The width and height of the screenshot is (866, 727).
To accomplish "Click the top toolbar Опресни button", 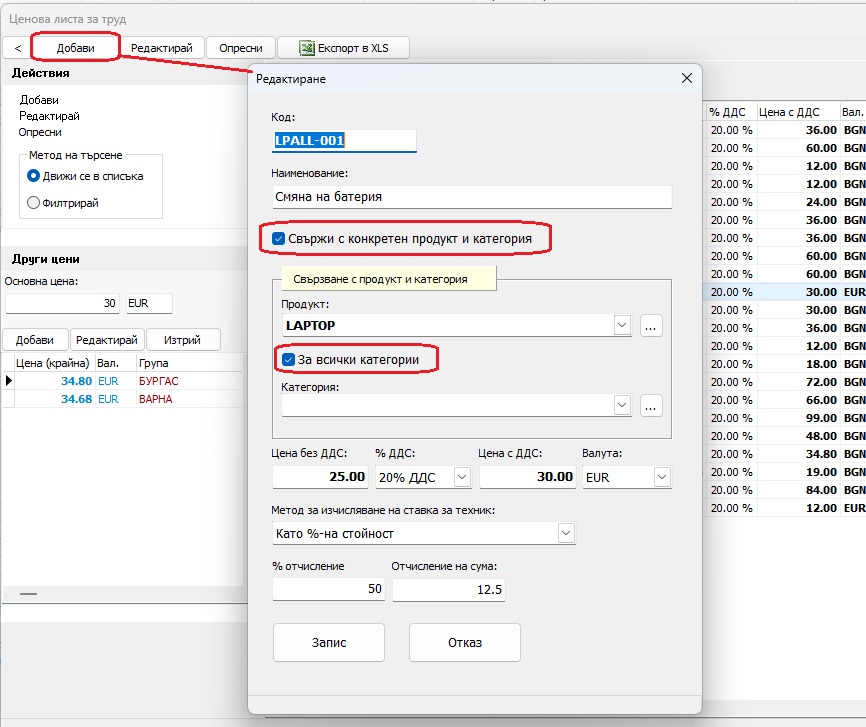I will 241,48.
